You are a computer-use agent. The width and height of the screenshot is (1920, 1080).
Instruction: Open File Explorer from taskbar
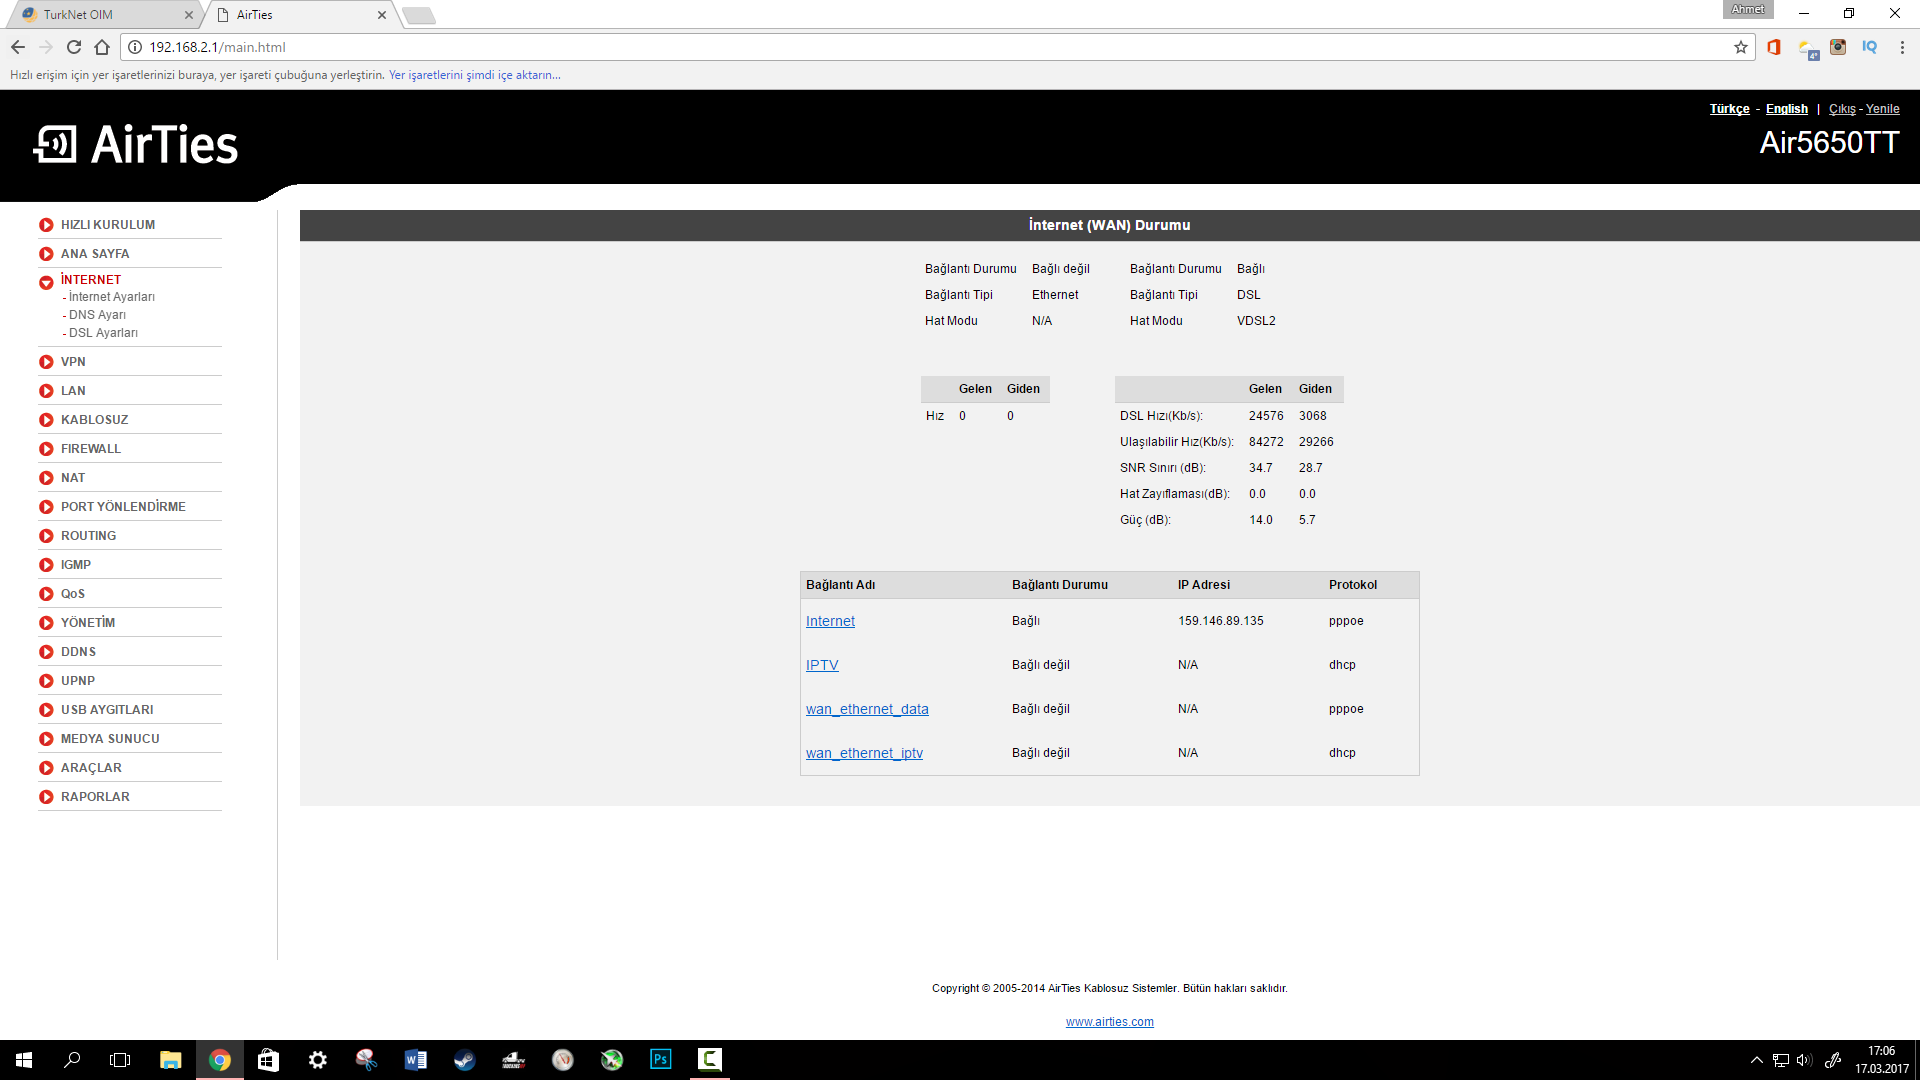coord(170,1060)
